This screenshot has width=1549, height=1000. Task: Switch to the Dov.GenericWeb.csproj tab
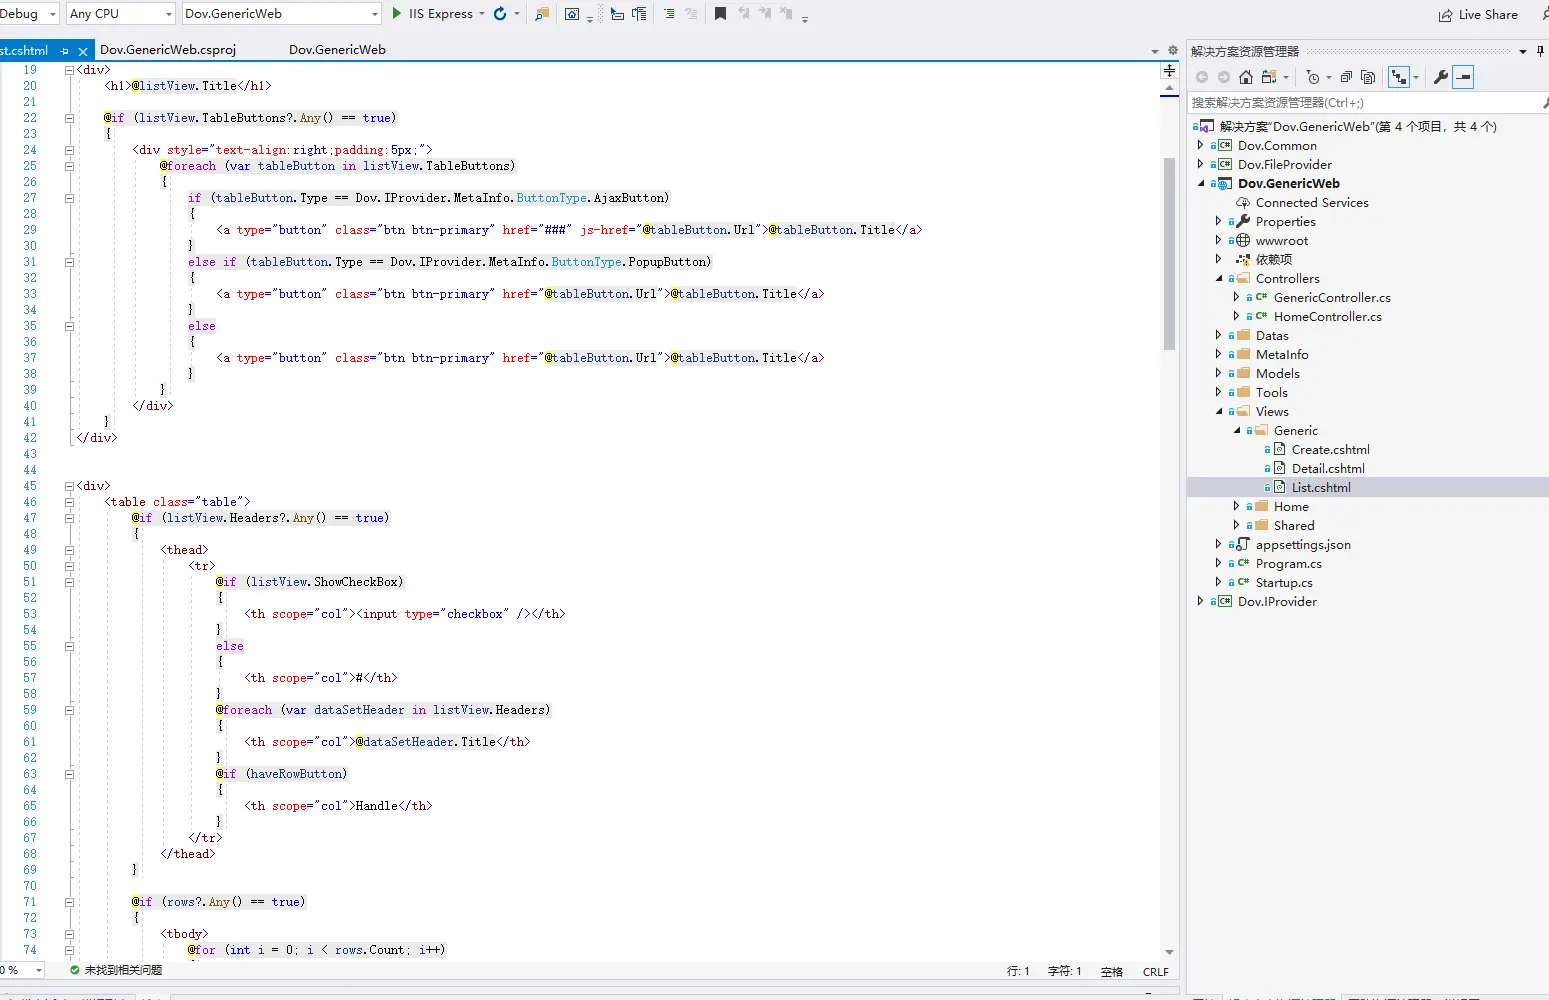168,50
